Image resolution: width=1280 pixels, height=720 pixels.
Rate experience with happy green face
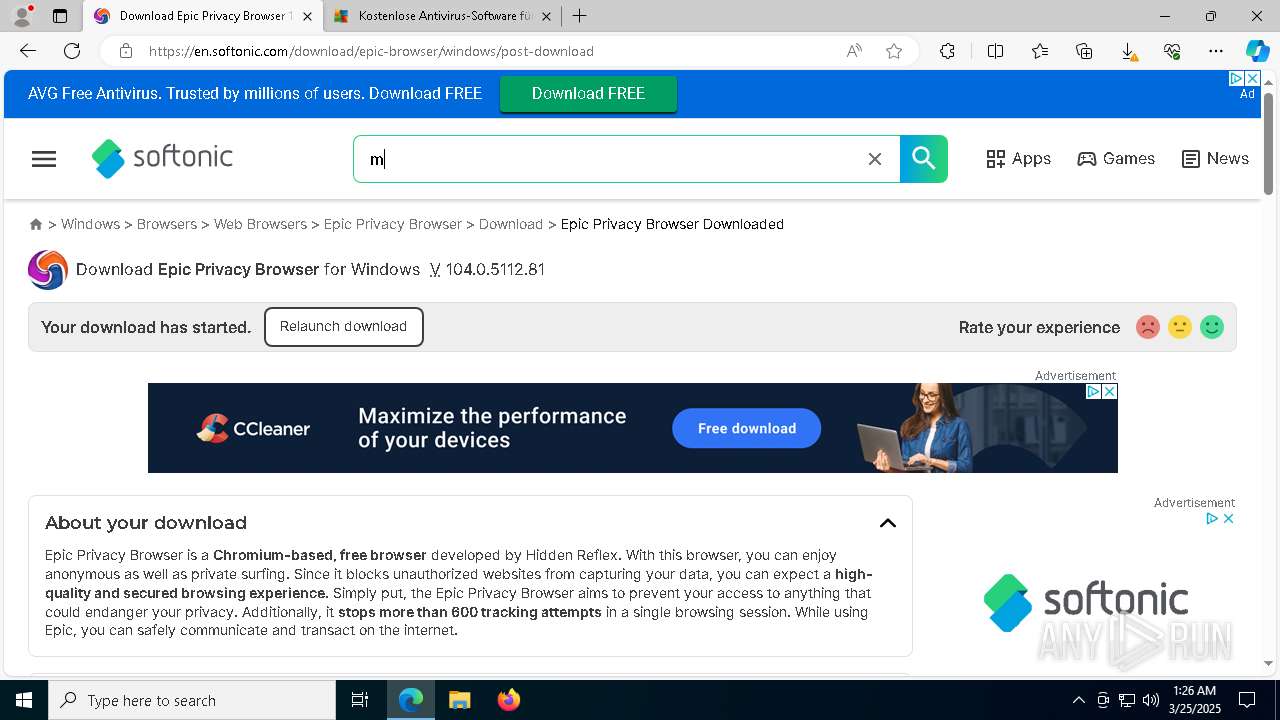coord(1212,327)
